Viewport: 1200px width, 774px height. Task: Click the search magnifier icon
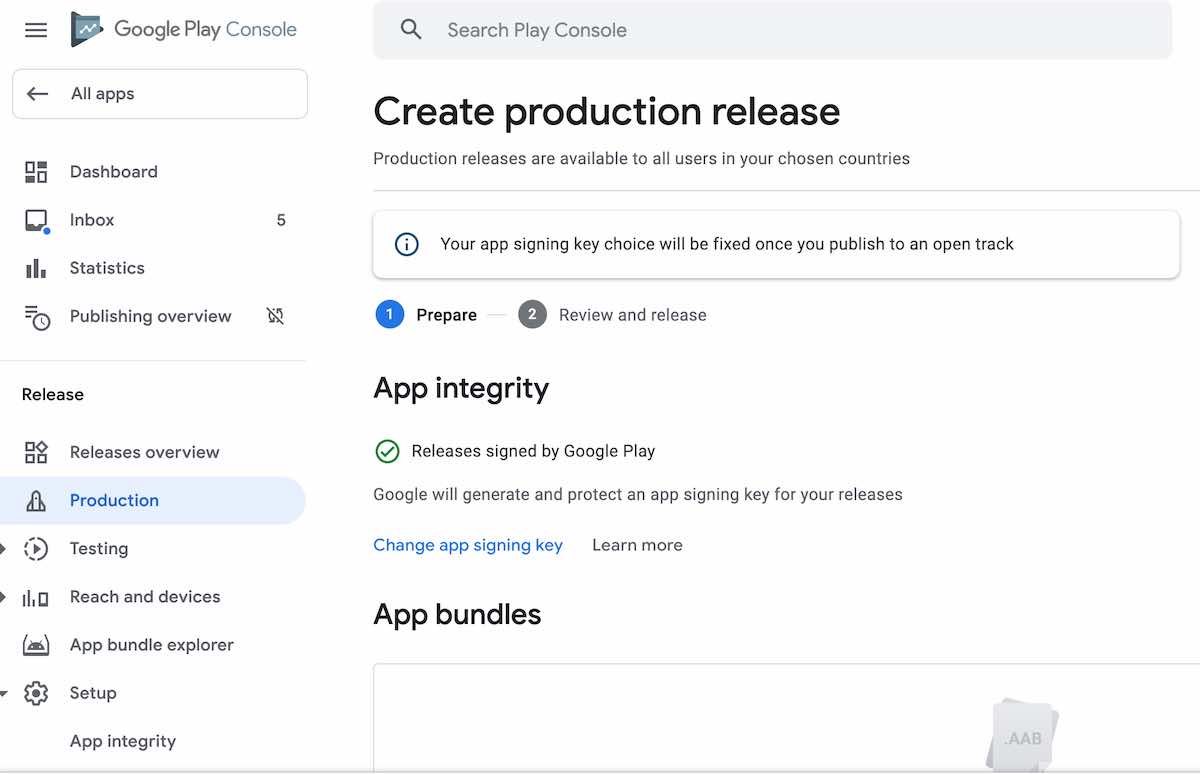point(411,30)
